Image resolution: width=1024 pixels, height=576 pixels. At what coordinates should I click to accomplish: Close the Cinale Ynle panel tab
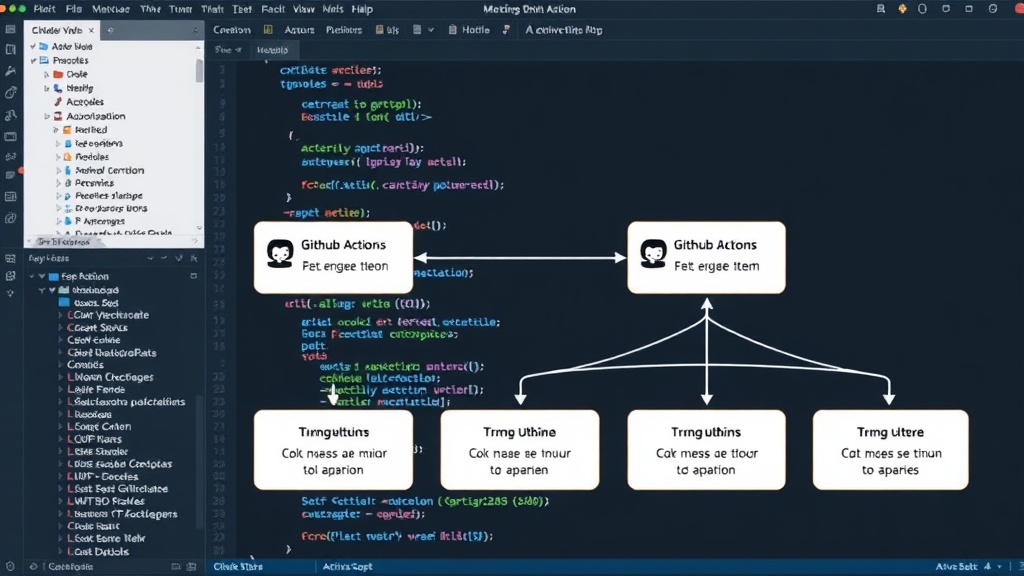click(91, 30)
